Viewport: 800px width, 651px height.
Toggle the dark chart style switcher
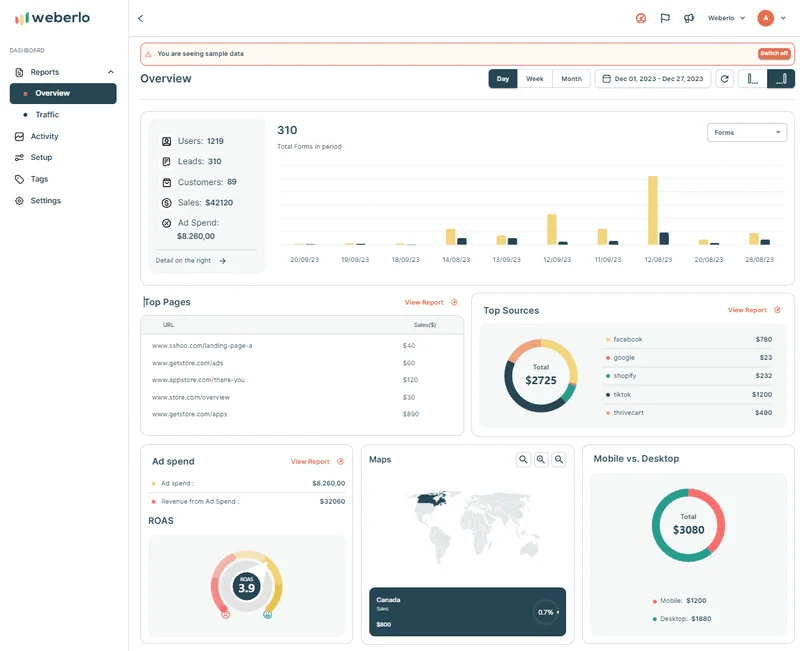pyautogui.click(x=781, y=78)
